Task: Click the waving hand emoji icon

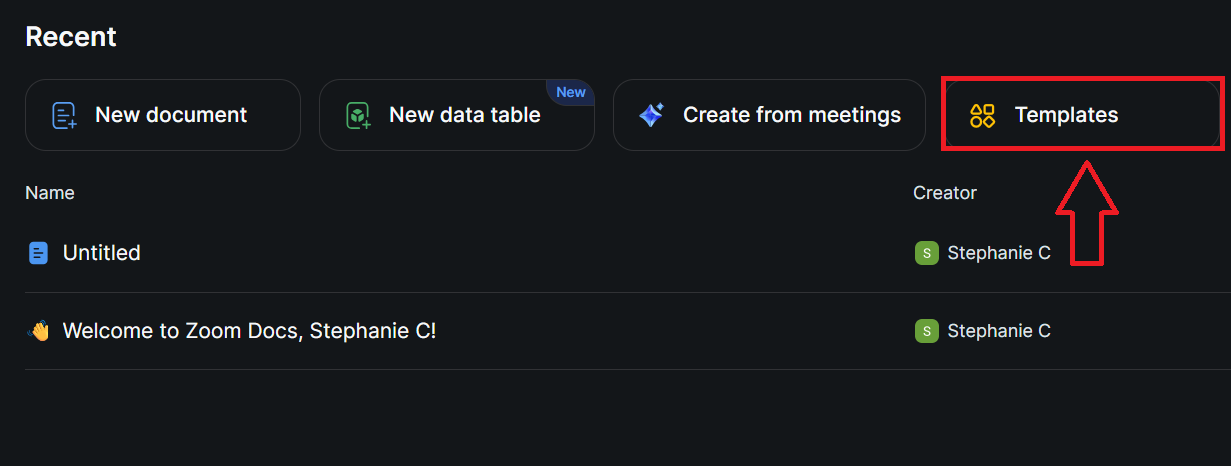Action: (x=38, y=331)
